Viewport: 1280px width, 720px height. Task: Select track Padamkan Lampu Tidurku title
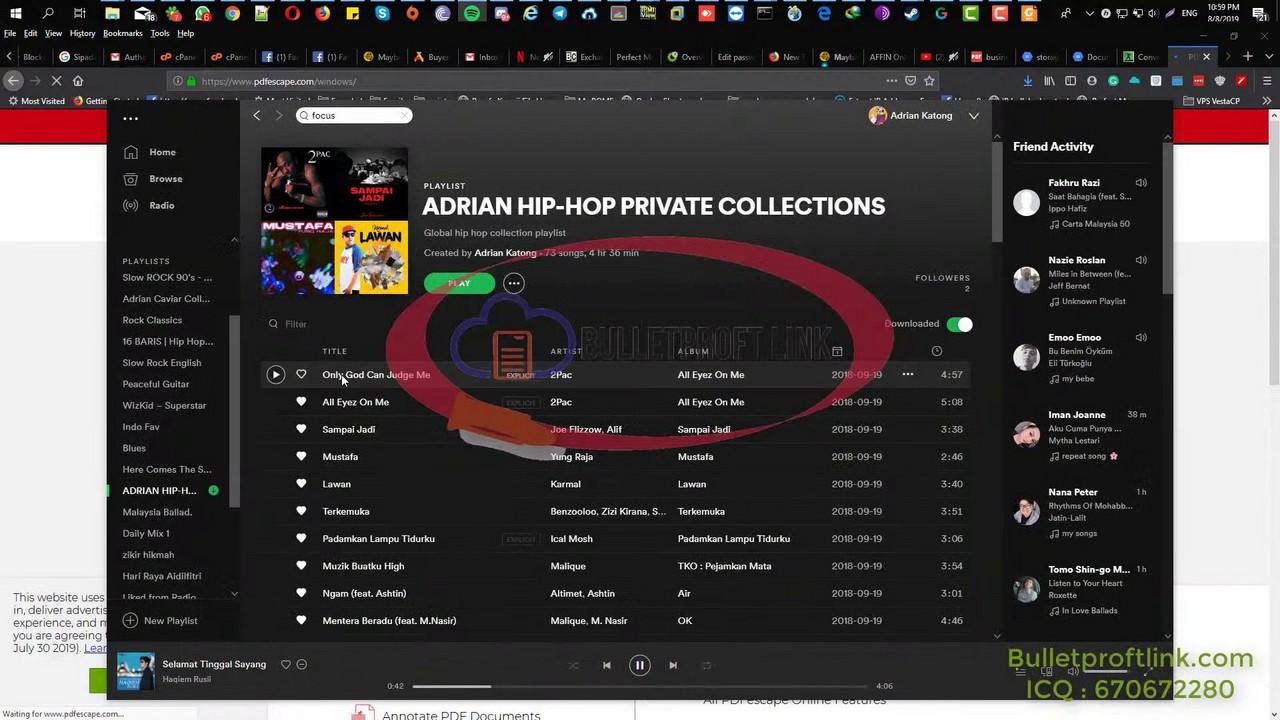tap(379, 539)
